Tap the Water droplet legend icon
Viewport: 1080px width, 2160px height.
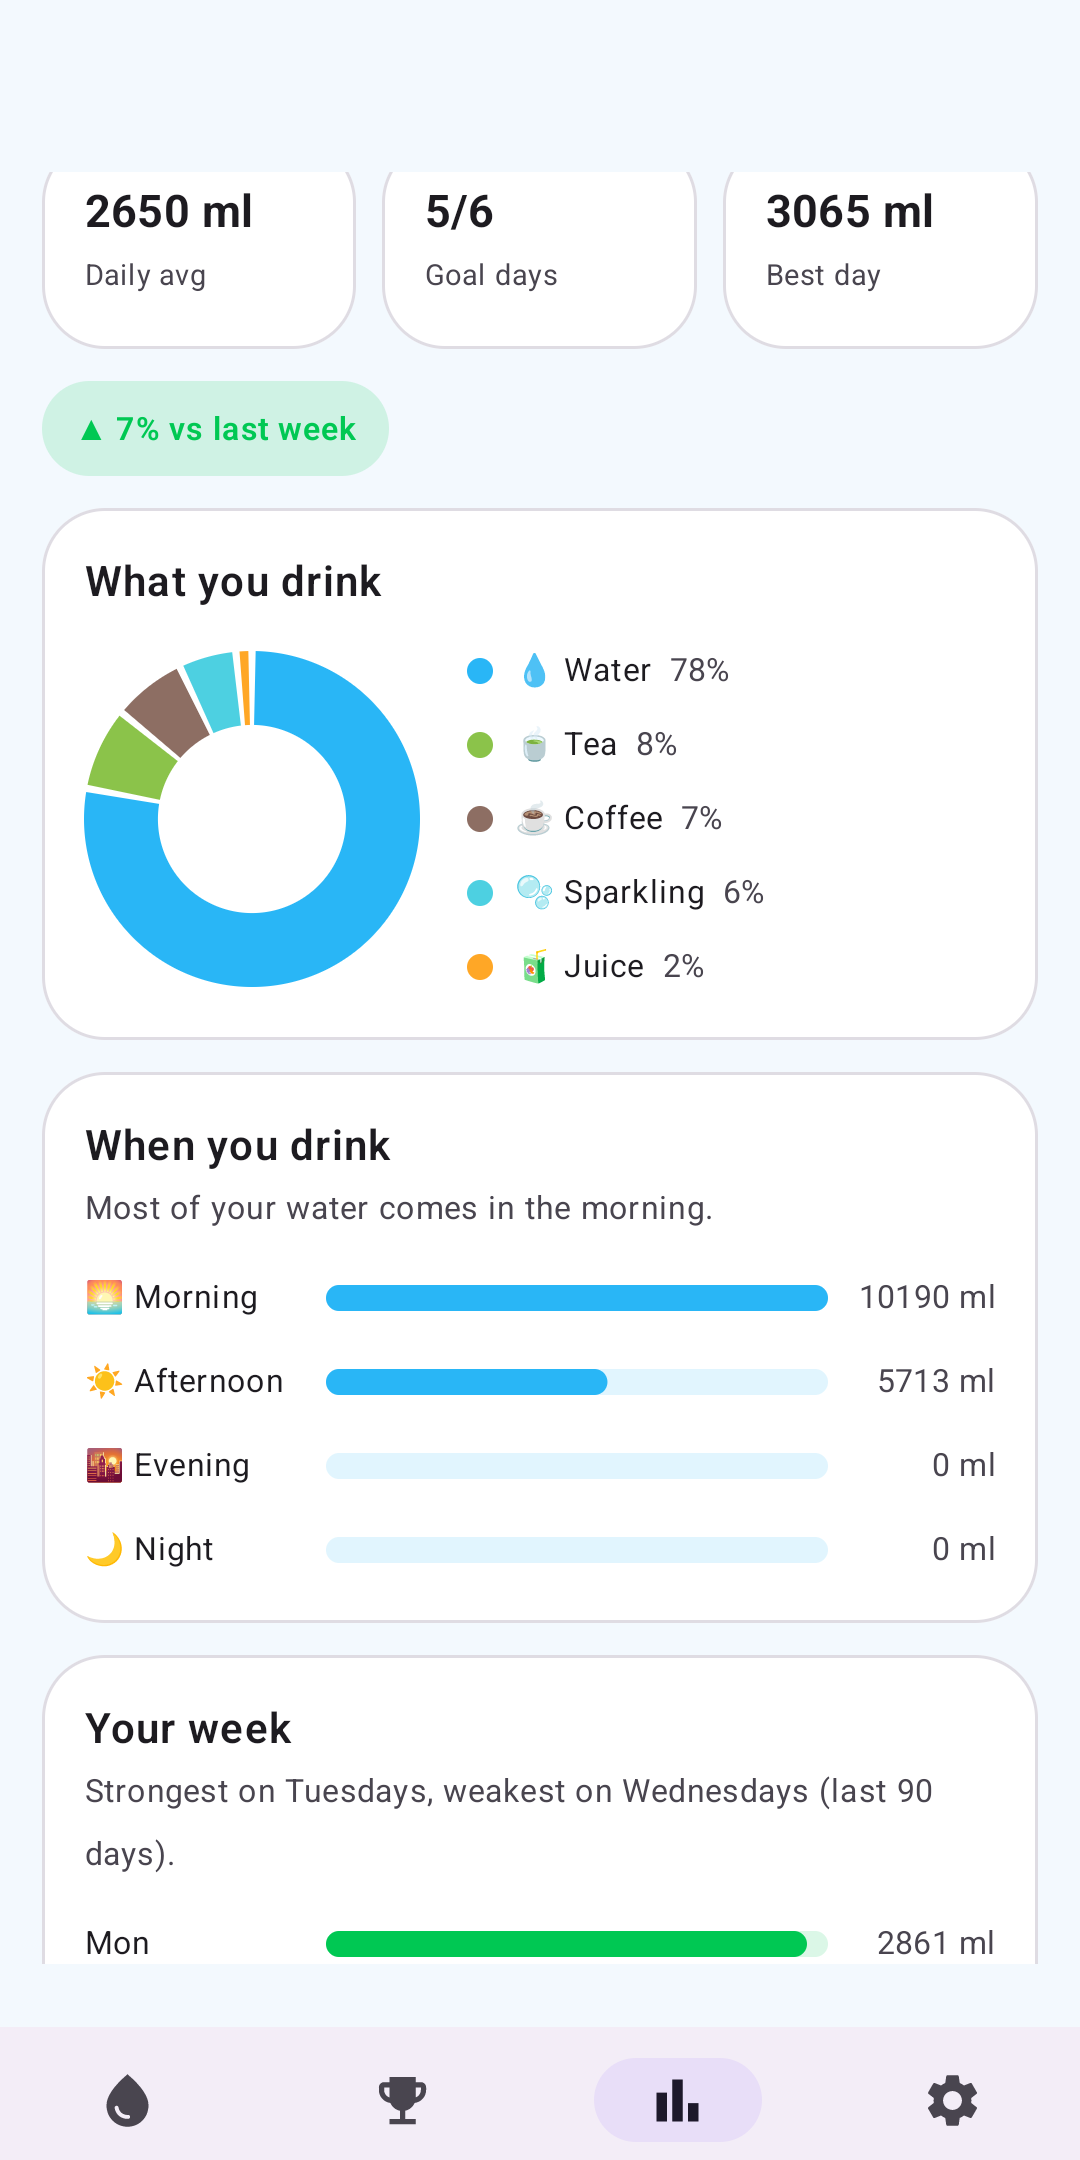535,670
